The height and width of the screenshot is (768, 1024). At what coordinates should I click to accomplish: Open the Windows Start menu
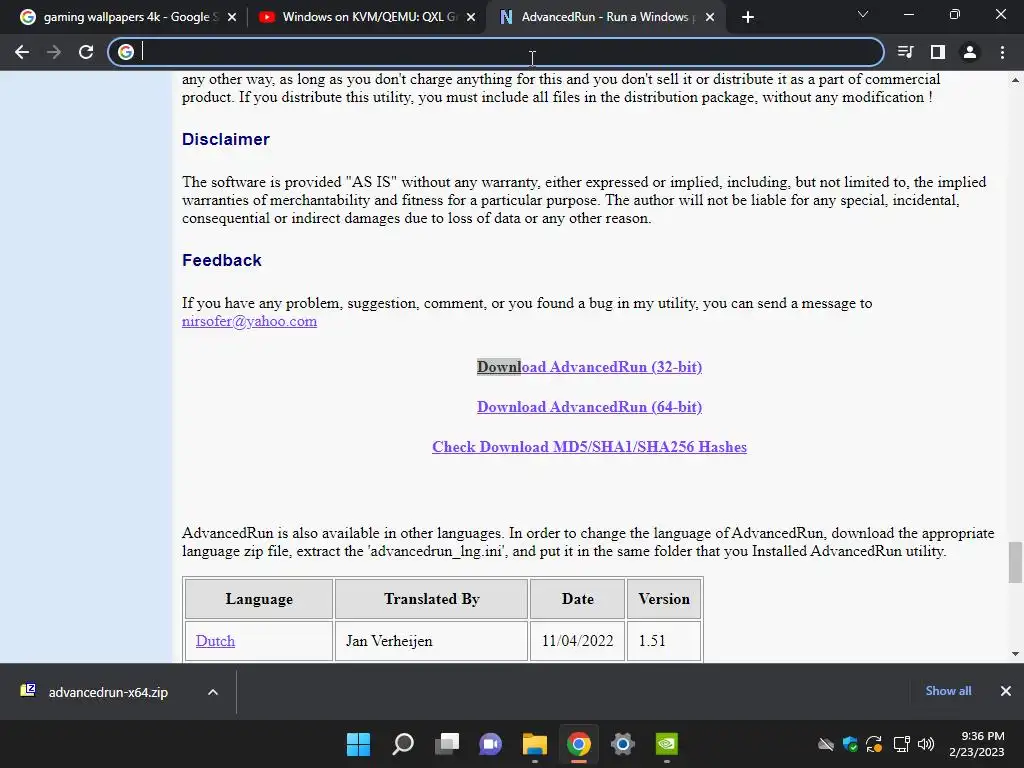point(359,744)
